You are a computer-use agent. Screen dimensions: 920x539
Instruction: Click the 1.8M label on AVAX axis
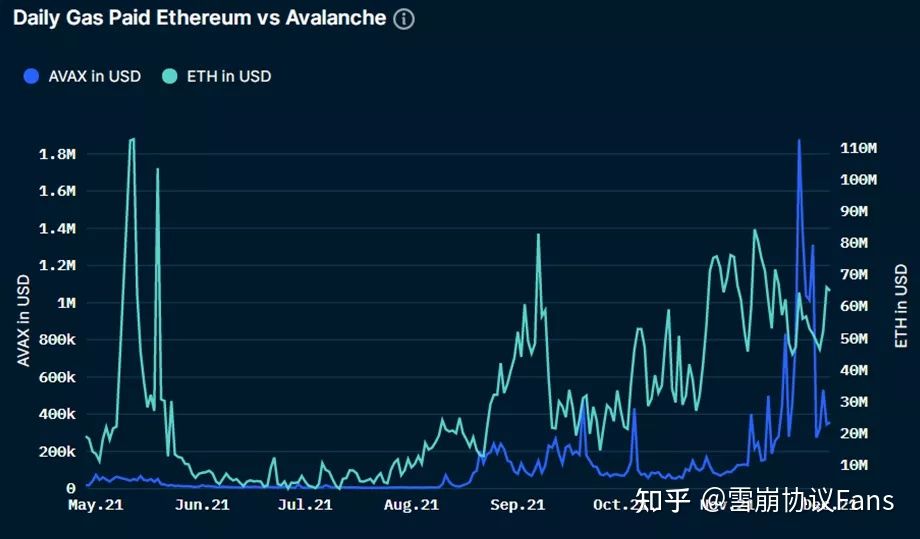[x=58, y=154]
